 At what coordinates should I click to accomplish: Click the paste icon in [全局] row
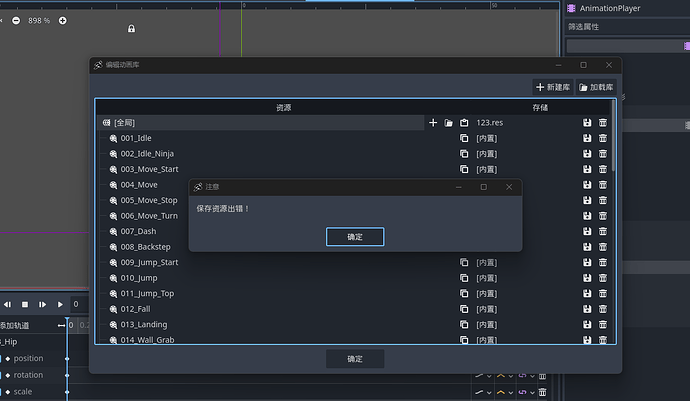464,122
